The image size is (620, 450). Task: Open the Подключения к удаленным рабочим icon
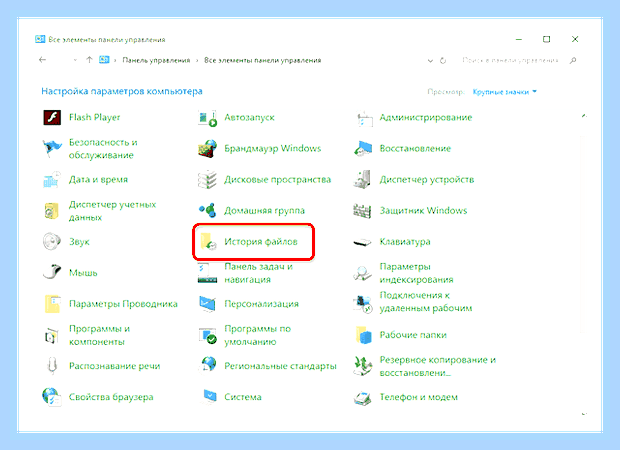point(363,304)
